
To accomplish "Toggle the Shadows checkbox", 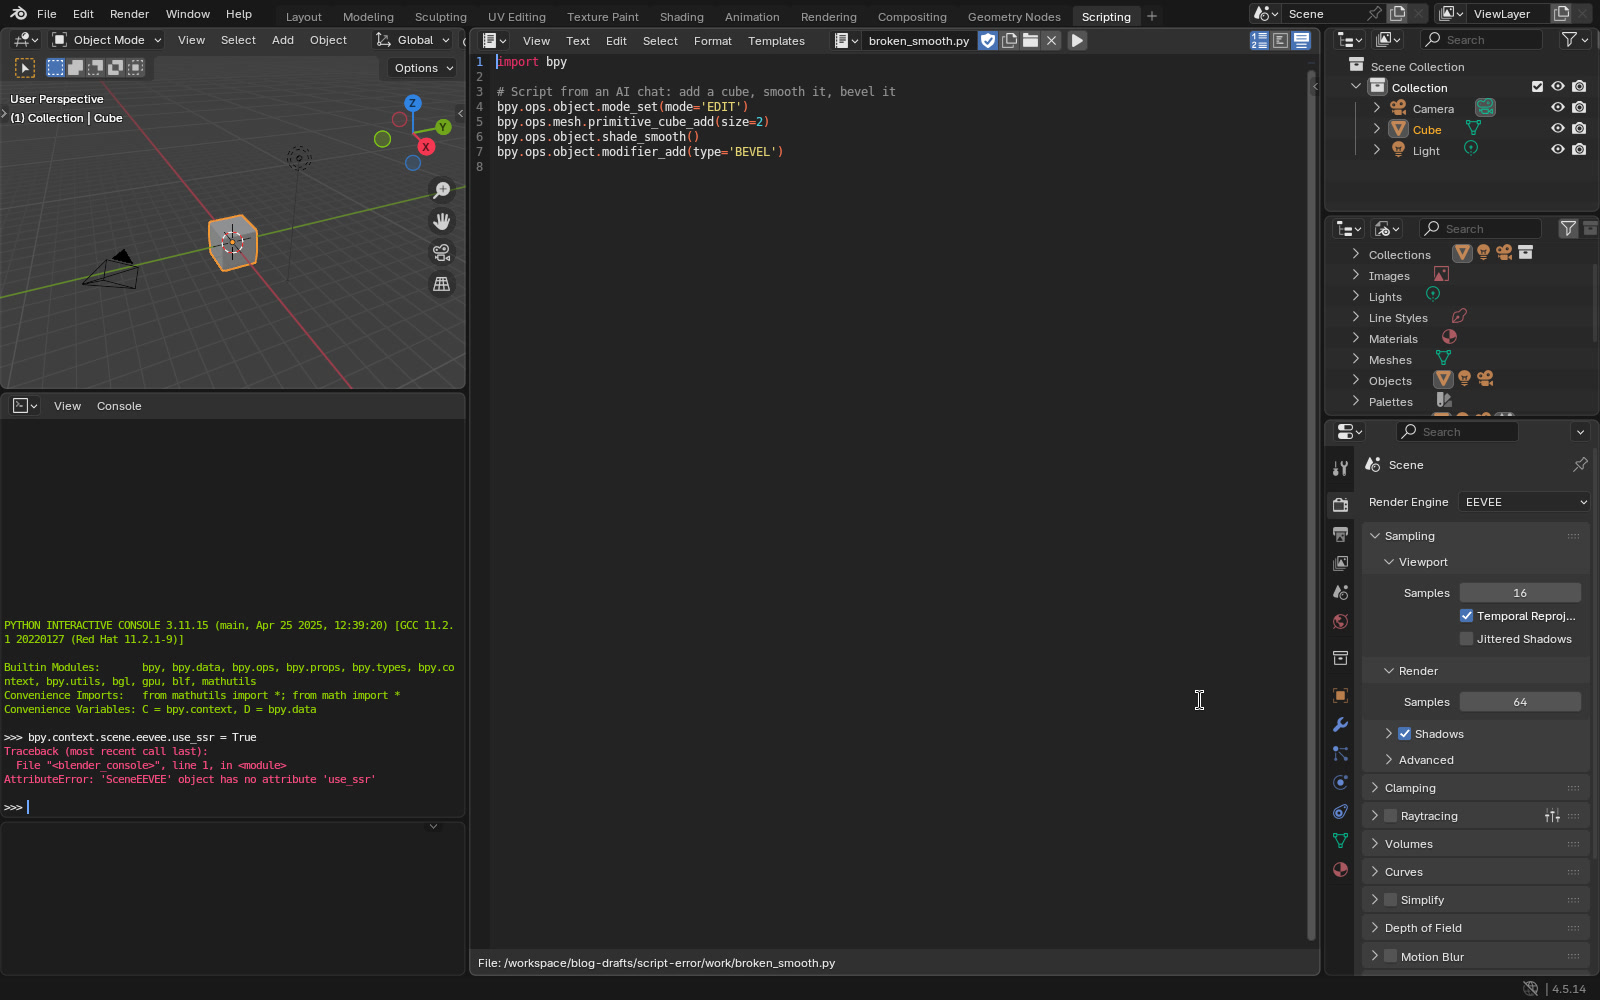I will [1404, 734].
